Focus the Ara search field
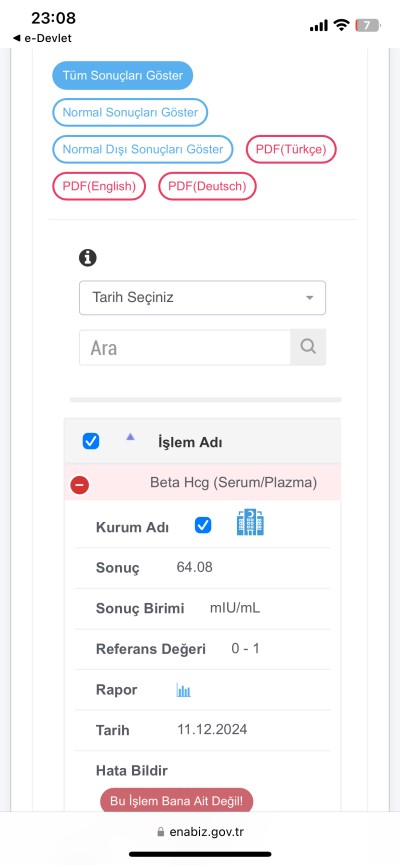The image size is (400, 865). pyautogui.click(x=185, y=348)
